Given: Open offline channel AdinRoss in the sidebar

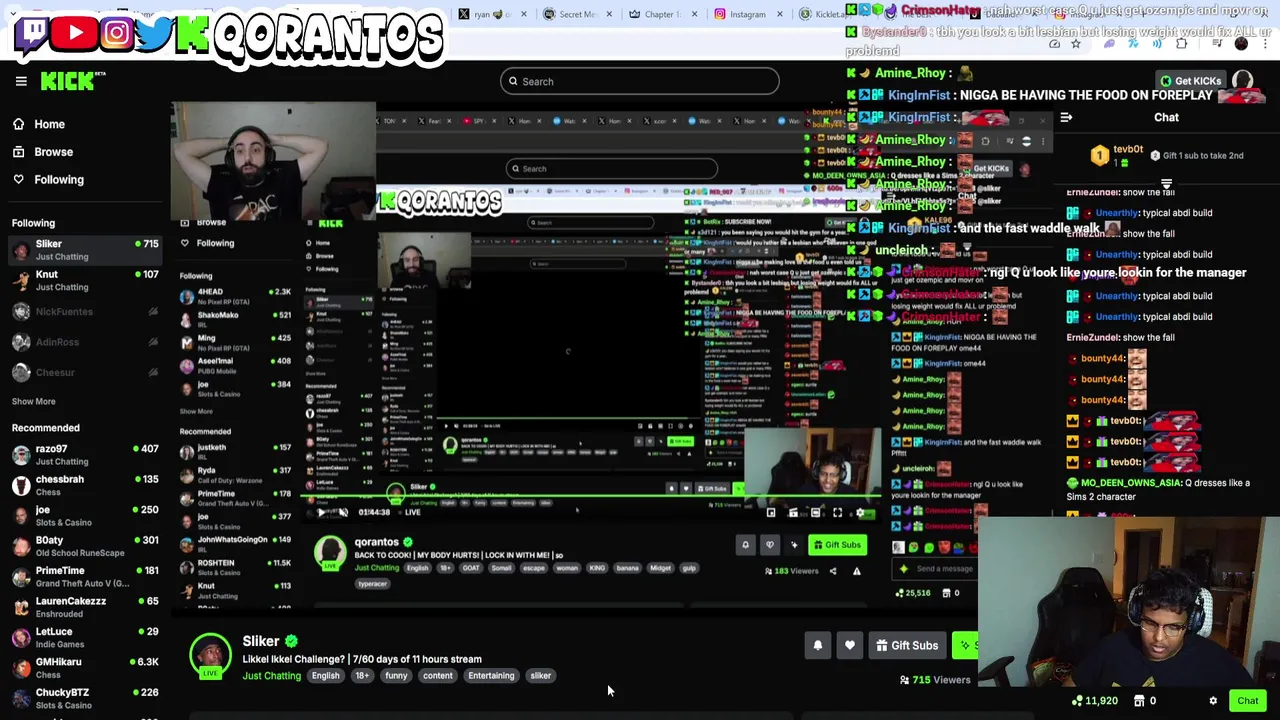Looking at the screenshot, I should (x=84, y=342).
